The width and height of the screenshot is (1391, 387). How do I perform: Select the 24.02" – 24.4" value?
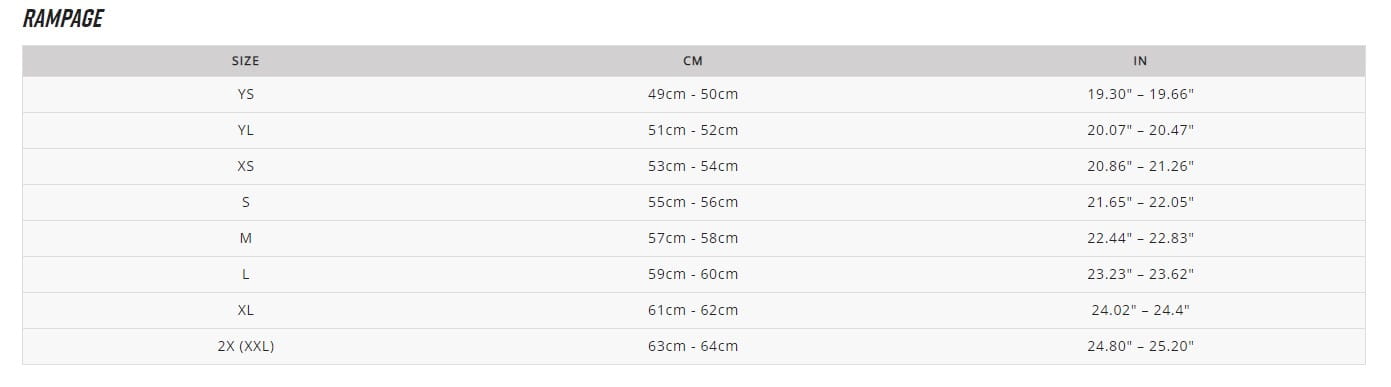[1140, 310]
